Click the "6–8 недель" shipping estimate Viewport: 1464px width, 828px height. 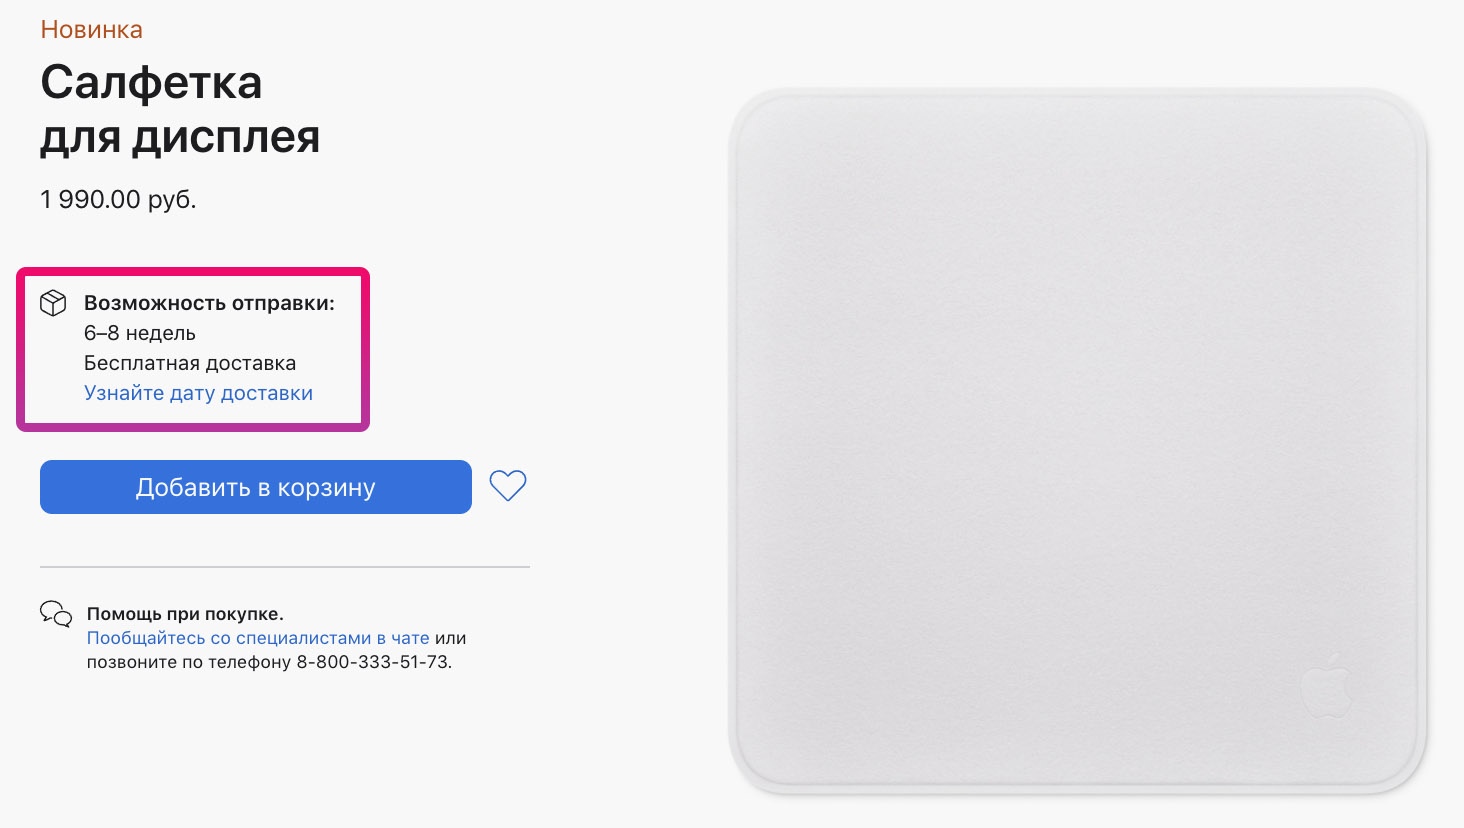[140, 333]
